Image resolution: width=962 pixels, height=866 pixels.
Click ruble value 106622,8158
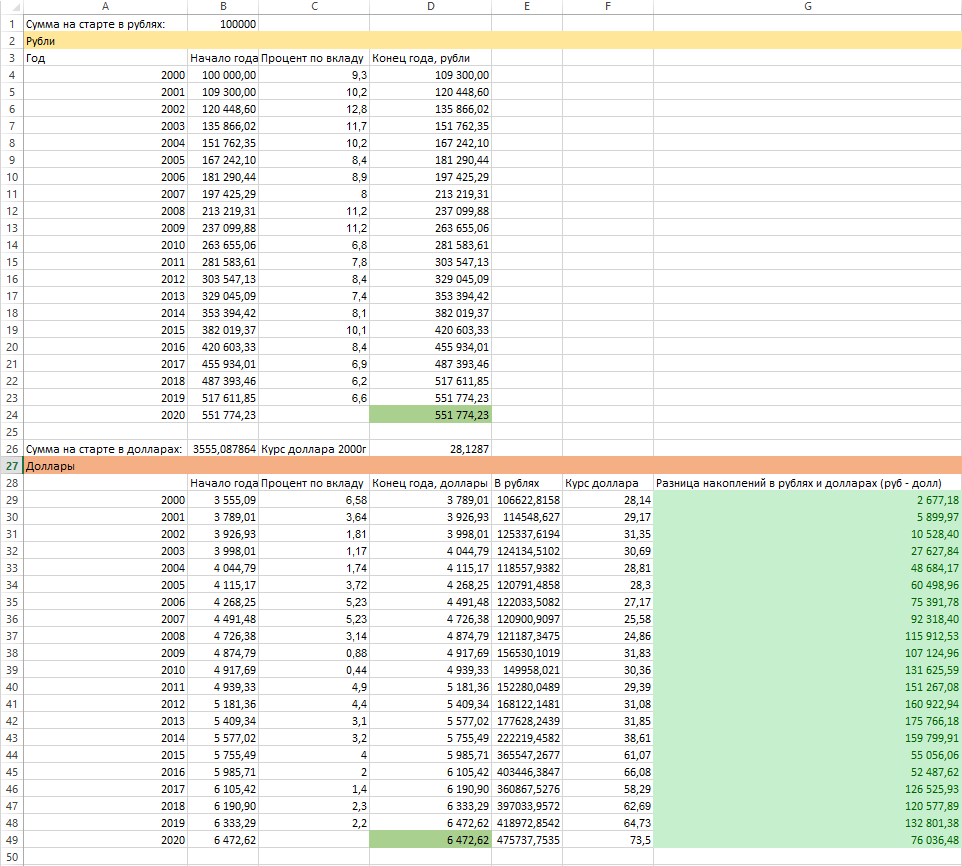[527, 500]
